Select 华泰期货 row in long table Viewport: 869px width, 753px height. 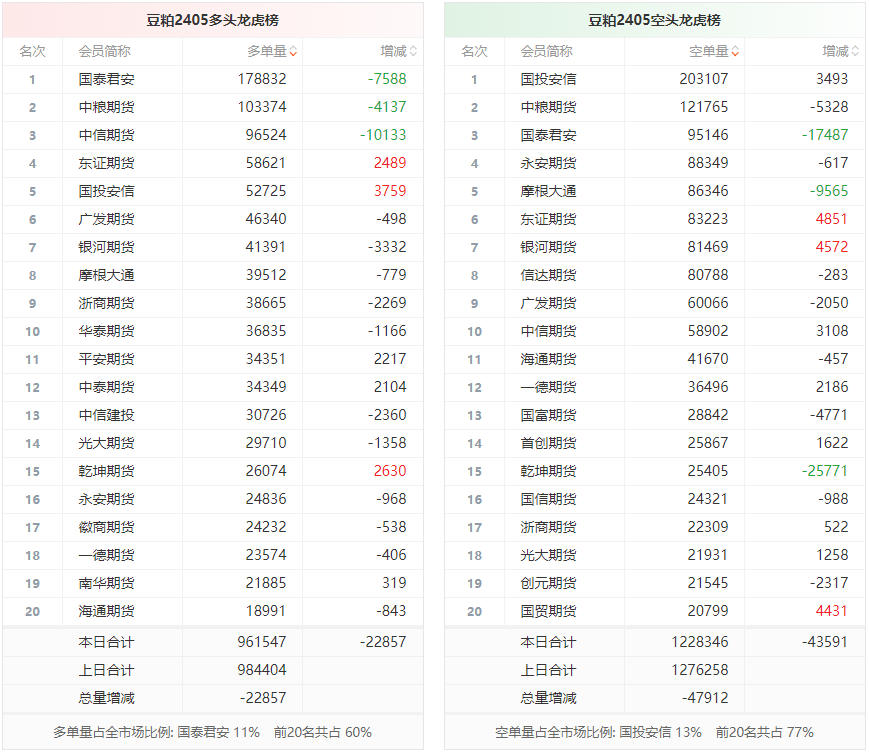[213, 331]
